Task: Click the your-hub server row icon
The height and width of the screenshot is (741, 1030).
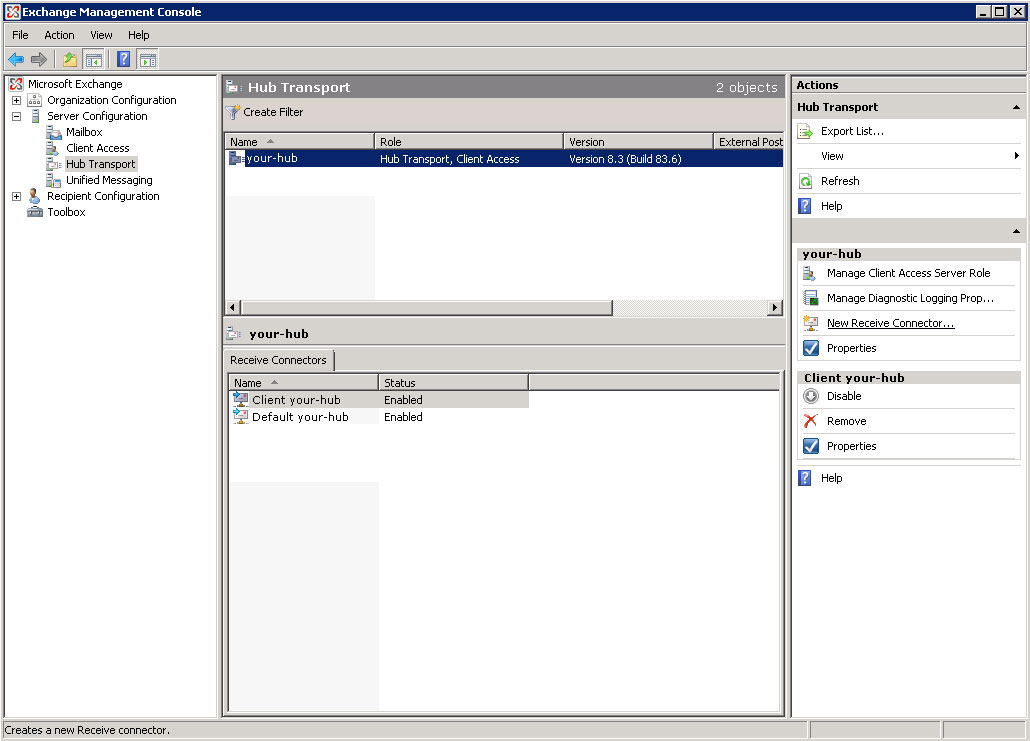Action: coord(236,158)
